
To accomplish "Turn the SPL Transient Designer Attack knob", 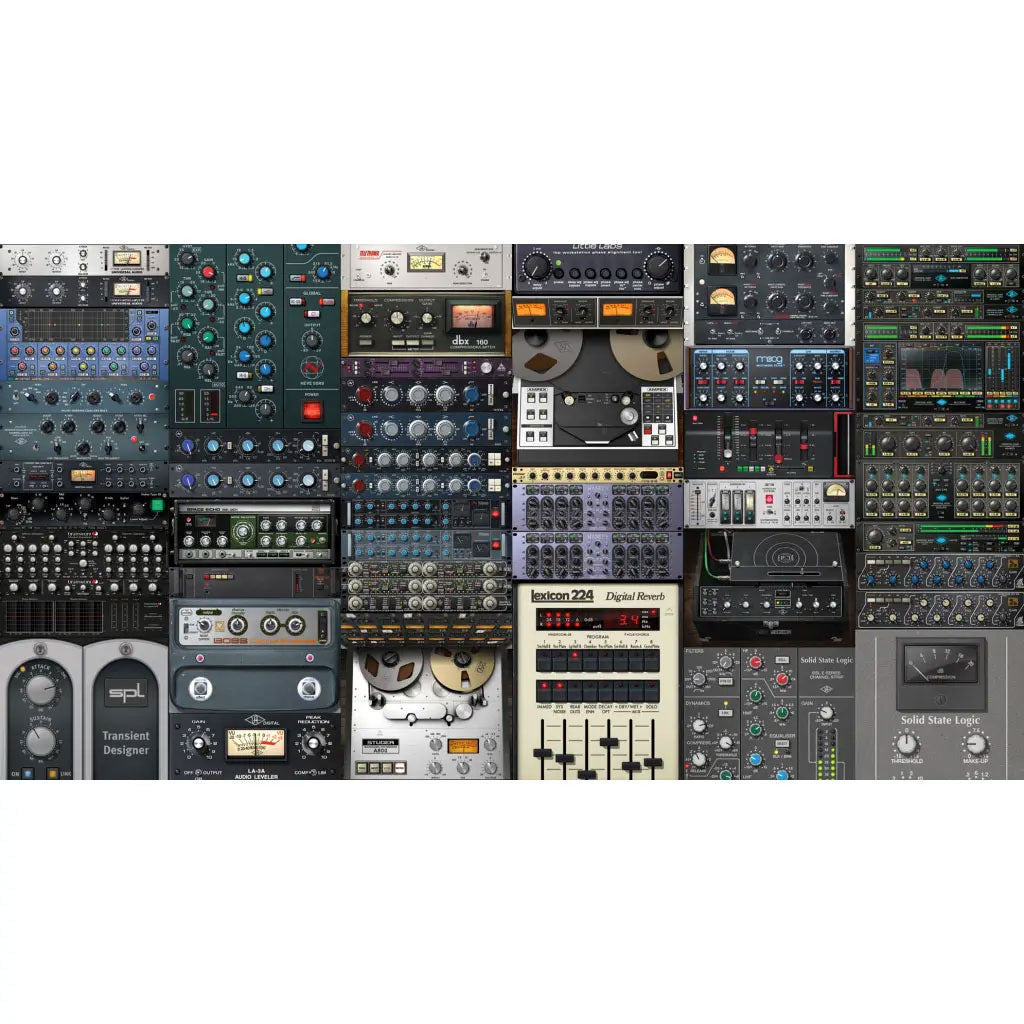I will (x=40, y=689).
